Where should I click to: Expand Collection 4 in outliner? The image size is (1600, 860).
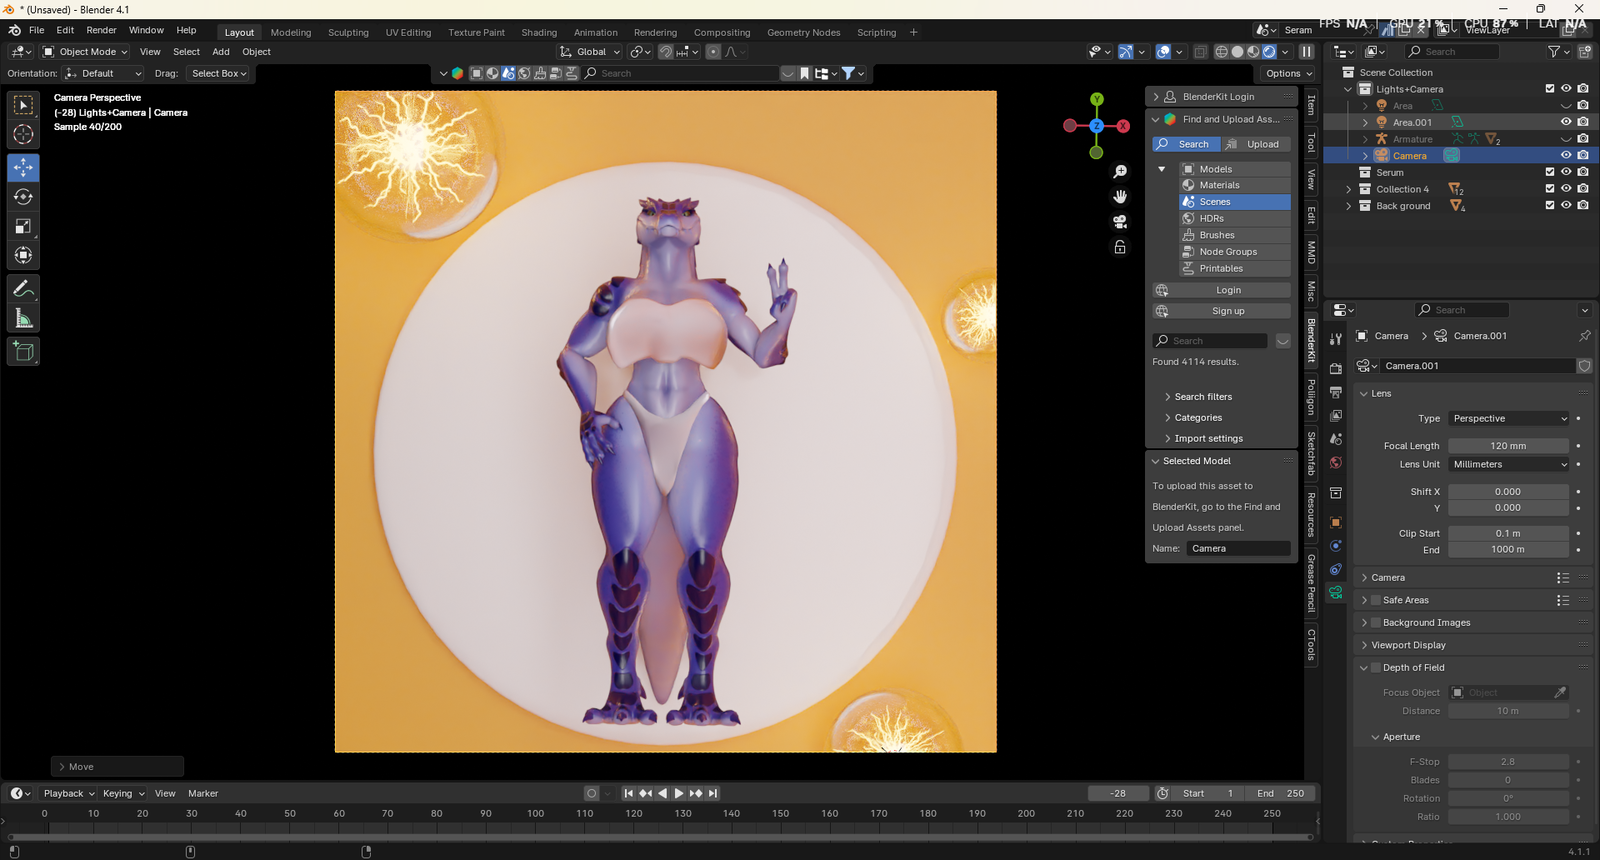(1349, 189)
